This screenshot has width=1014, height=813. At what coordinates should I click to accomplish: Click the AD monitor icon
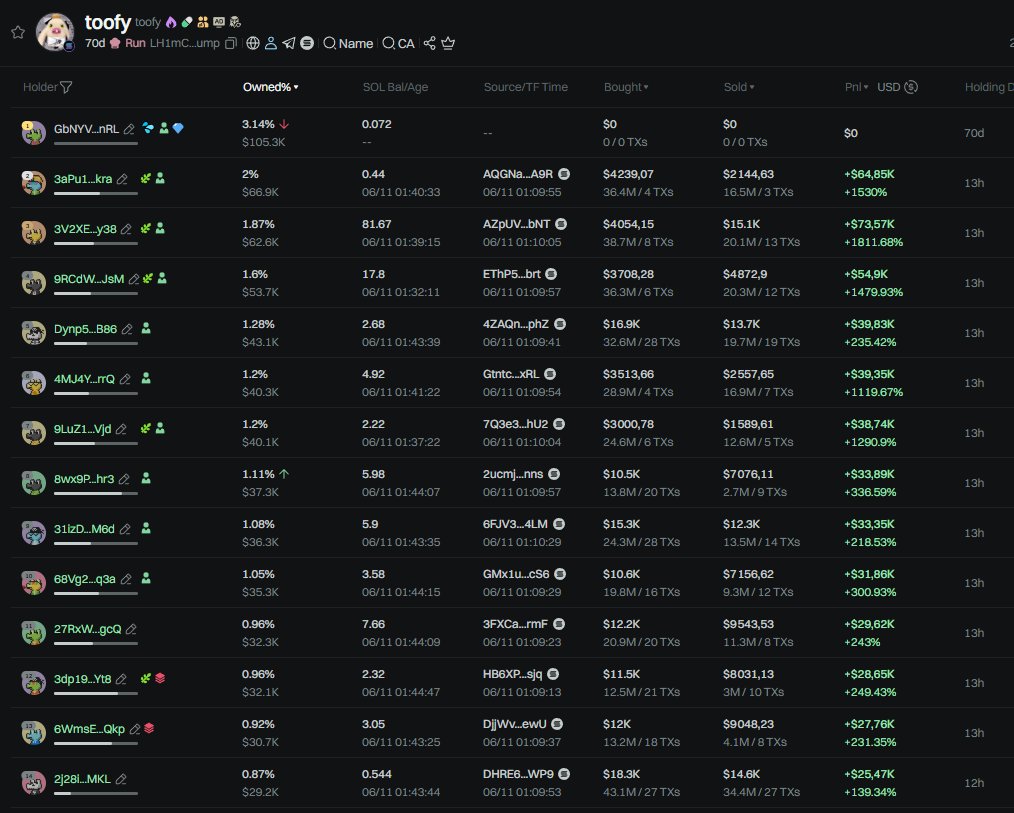[219, 22]
